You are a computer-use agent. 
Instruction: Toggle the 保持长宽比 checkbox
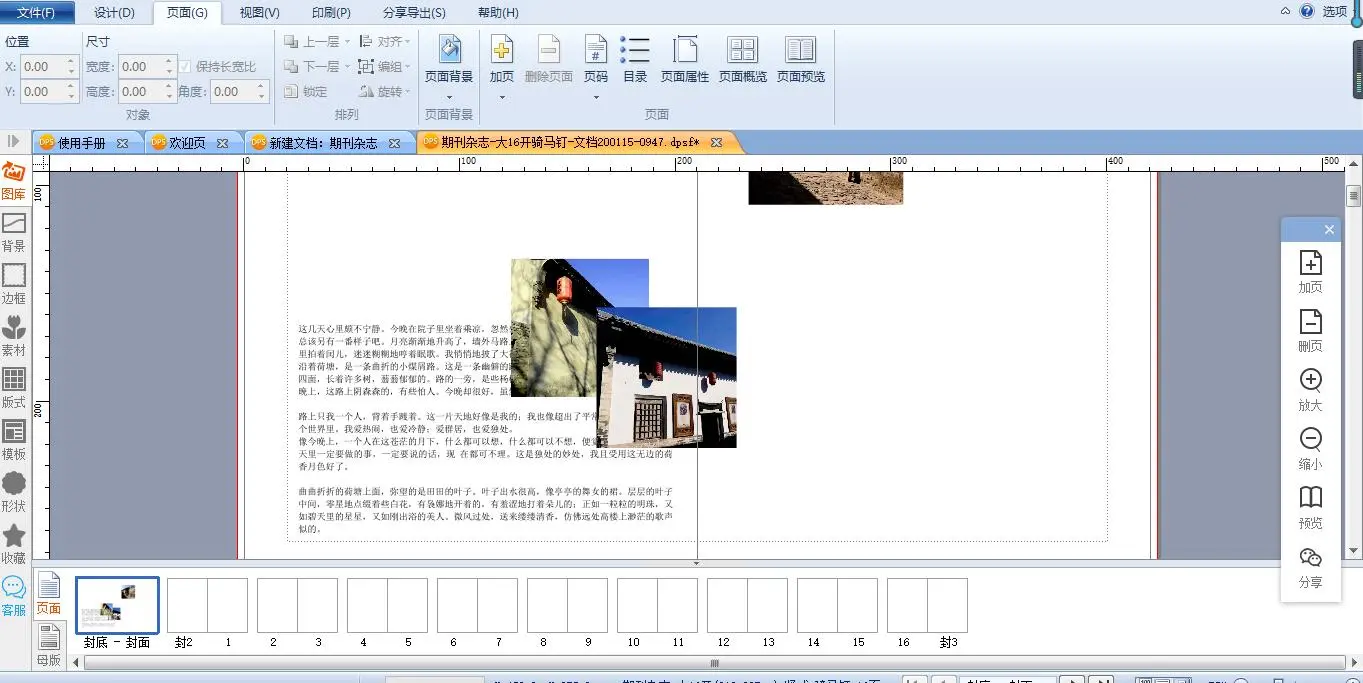coord(185,67)
